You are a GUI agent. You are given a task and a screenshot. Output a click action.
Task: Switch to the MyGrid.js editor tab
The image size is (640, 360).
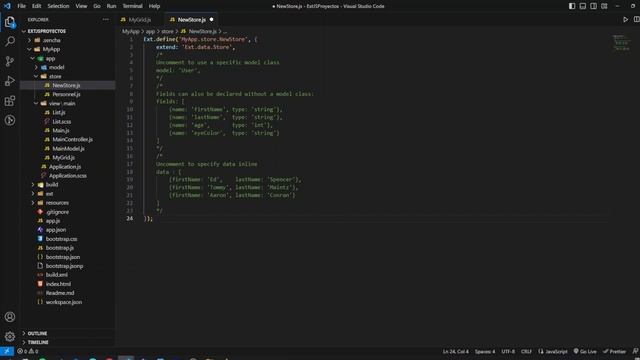point(140,20)
